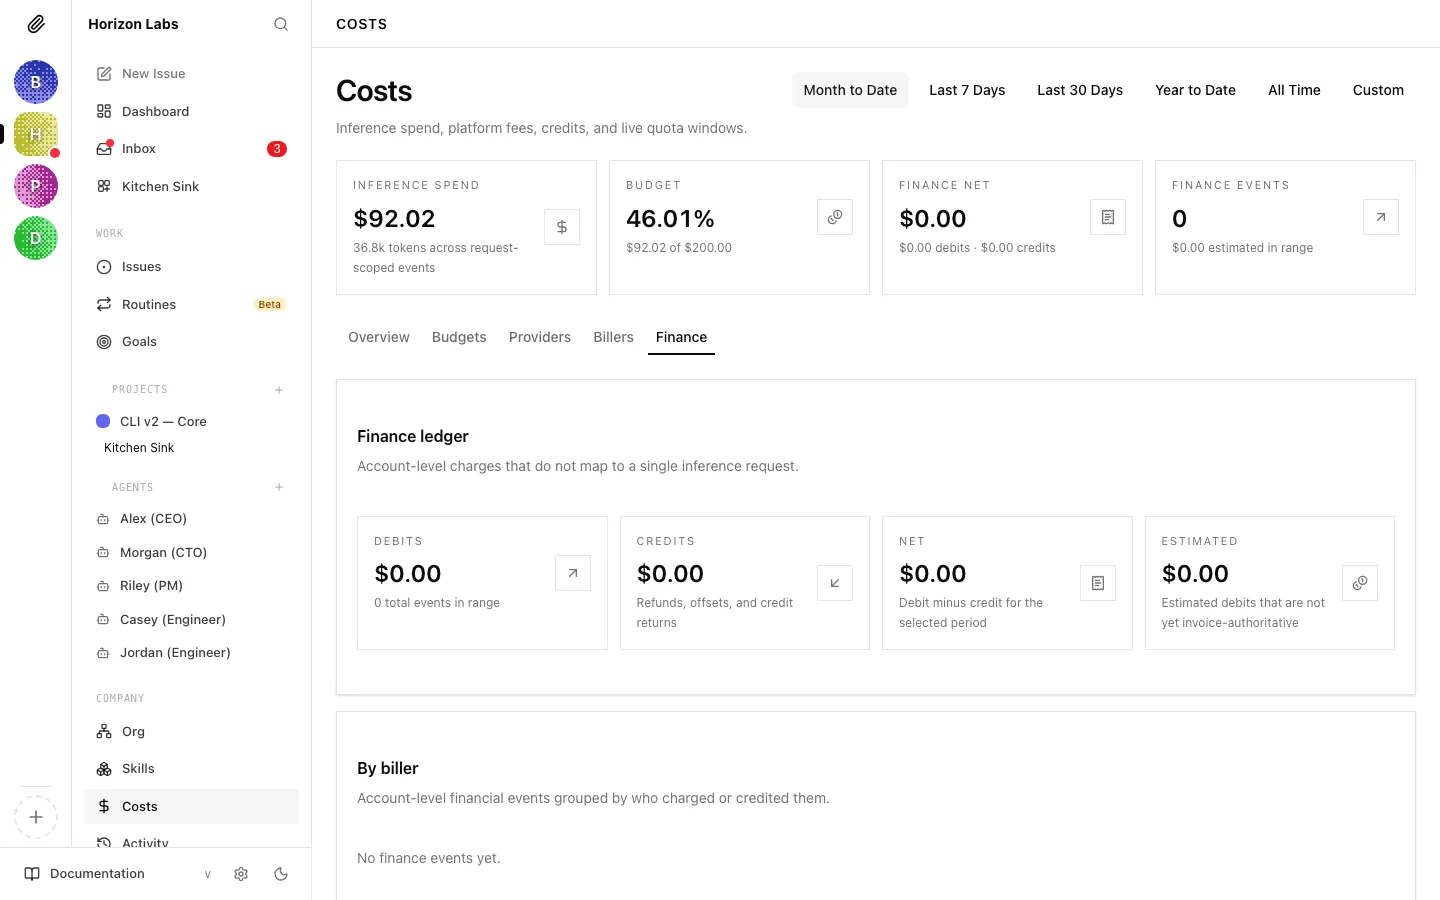The width and height of the screenshot is (1440, 900).
Task: Open agent Jordan (Engineer)
Action: point(191,653)
